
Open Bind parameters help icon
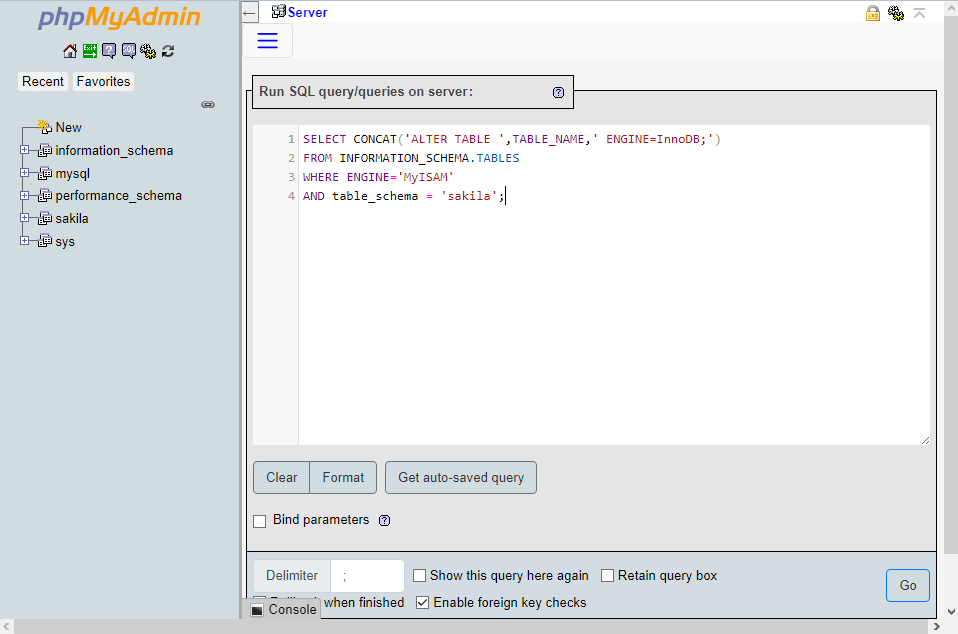[384, 520]
